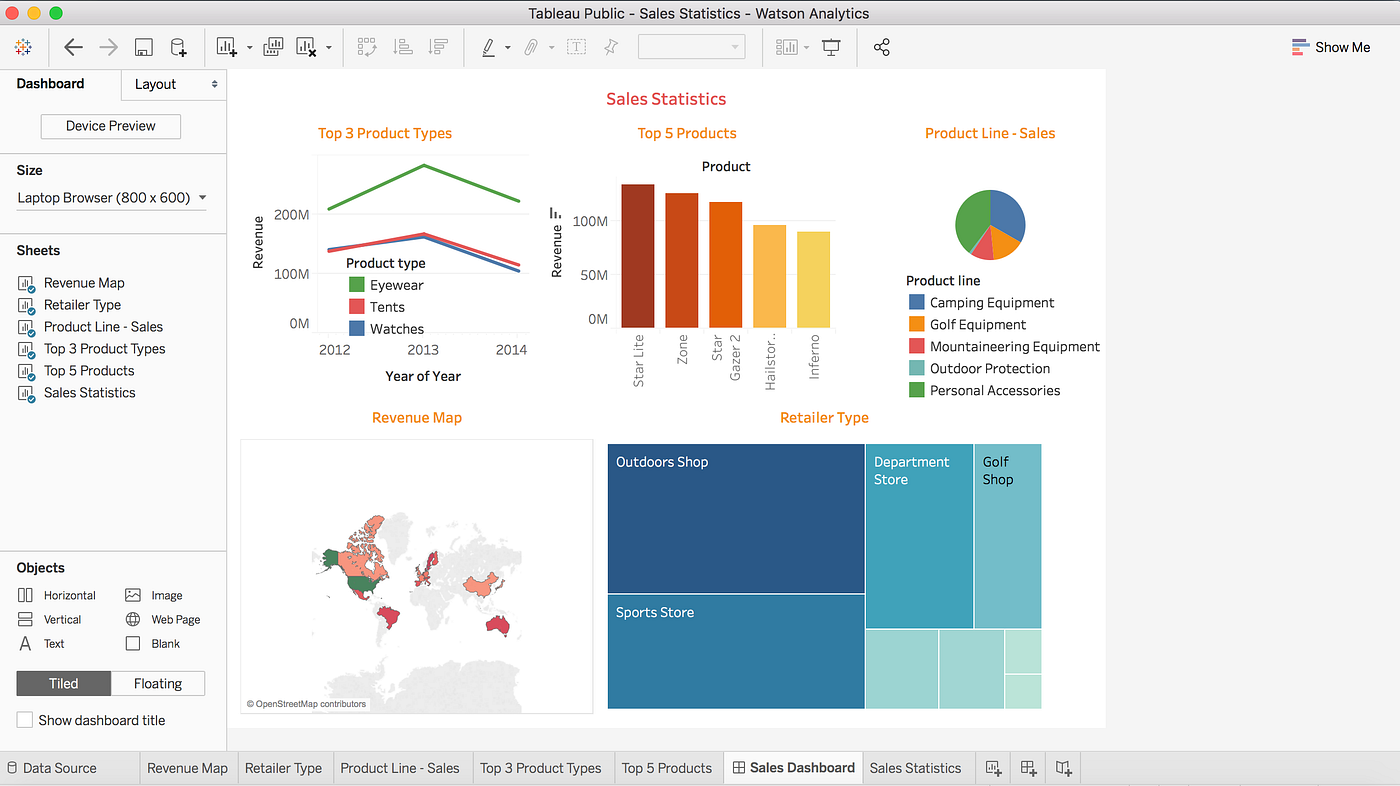Image resolution: width=1400 pixels, height=786 pixels.
Task: Click the Undo arrow in the toolbar
Action: click(x=73, y=46)
